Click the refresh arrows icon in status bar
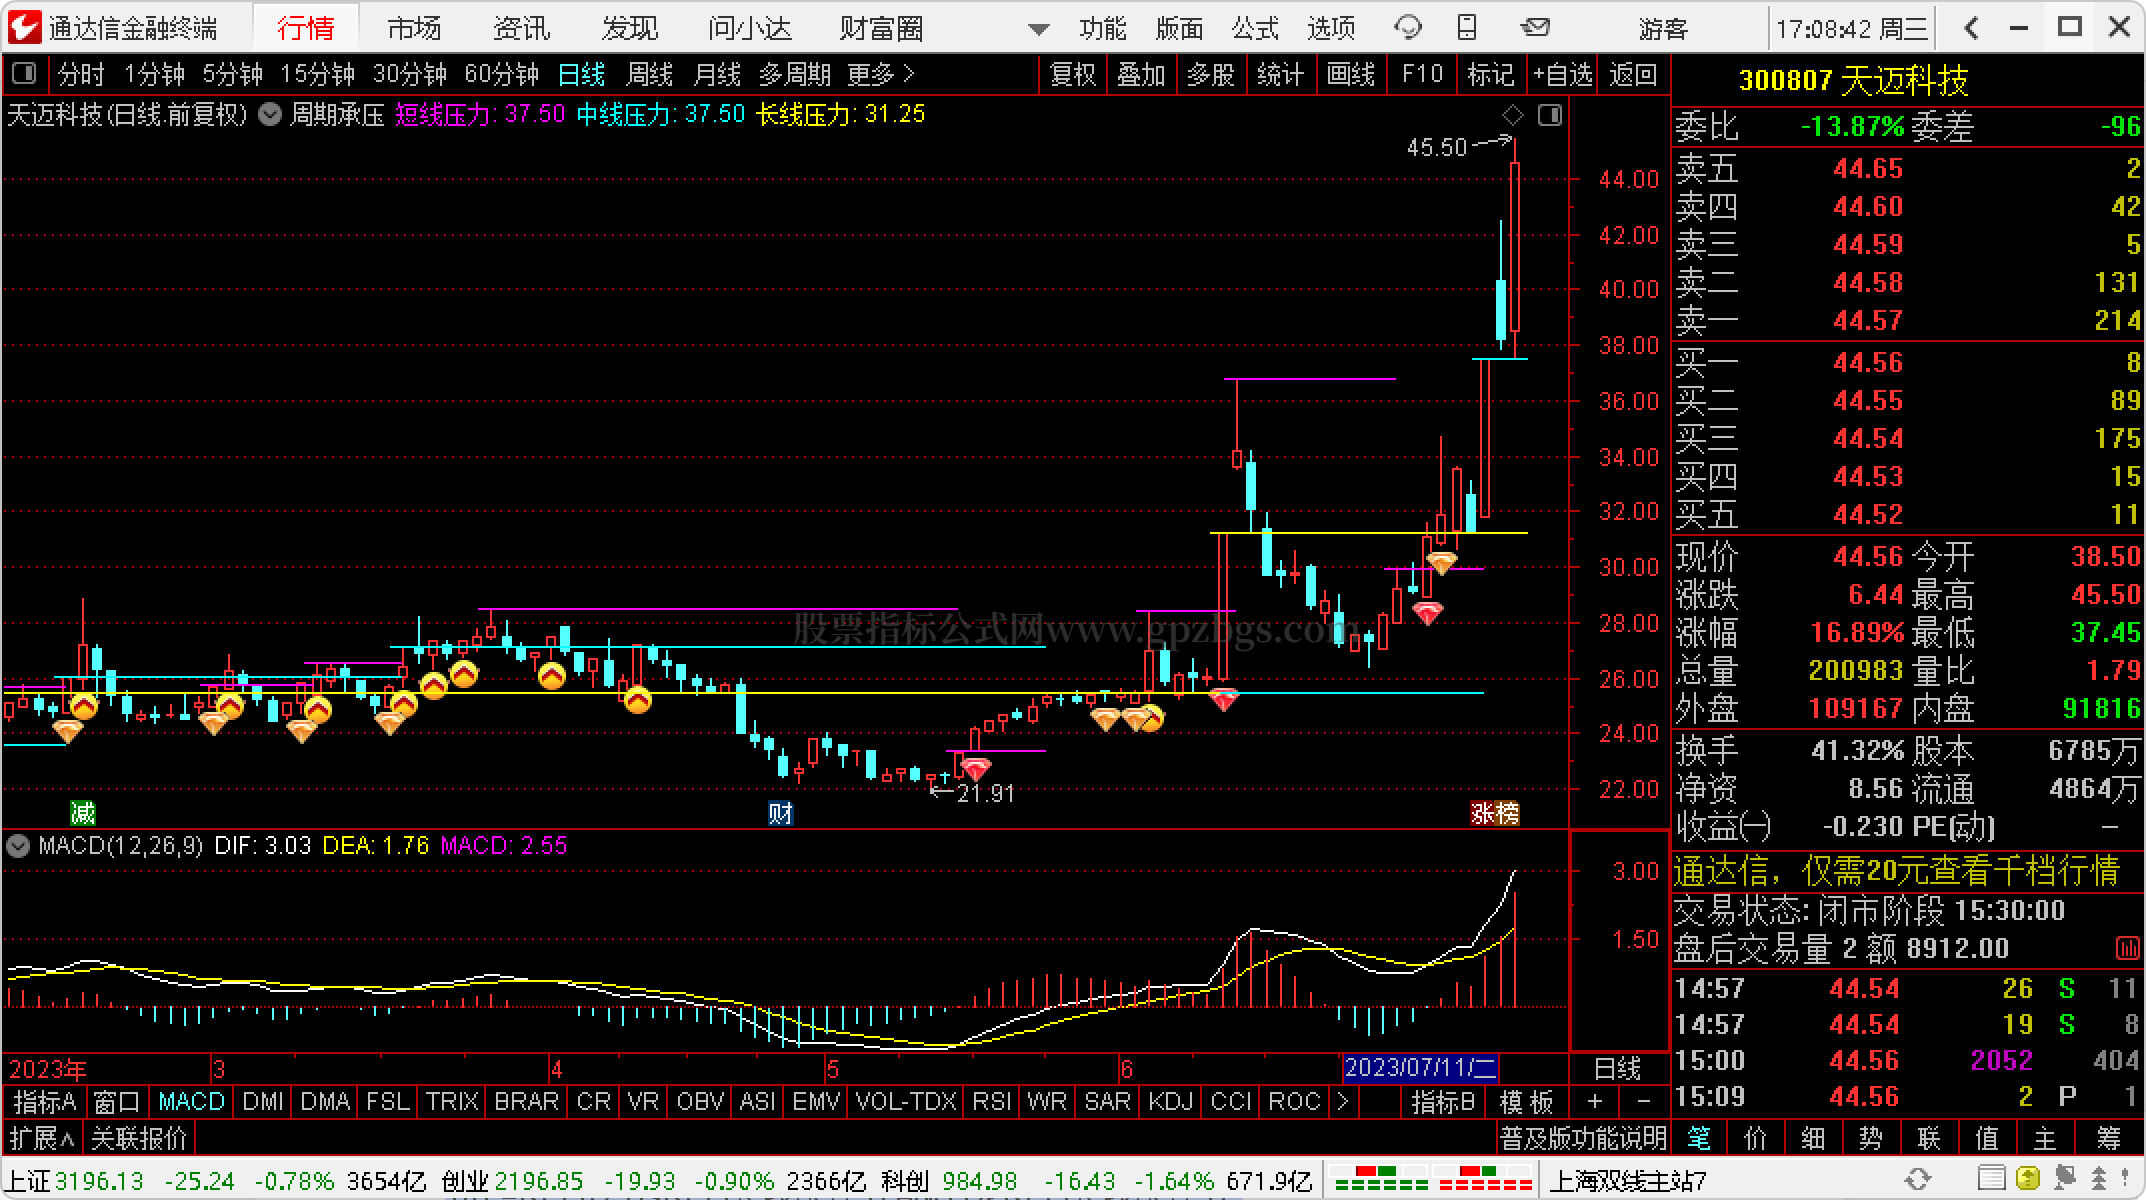 pos(1917,1180)
